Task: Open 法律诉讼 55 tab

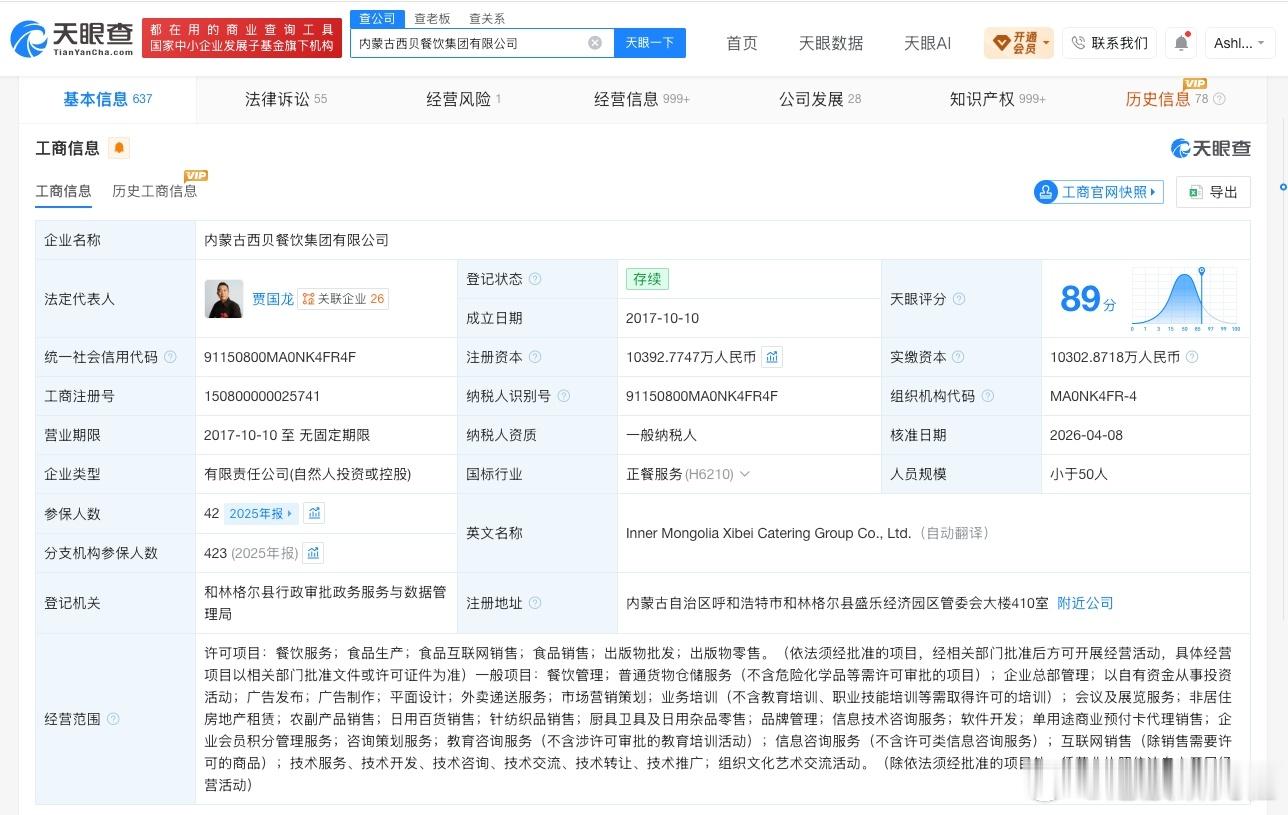Action: 286,99
